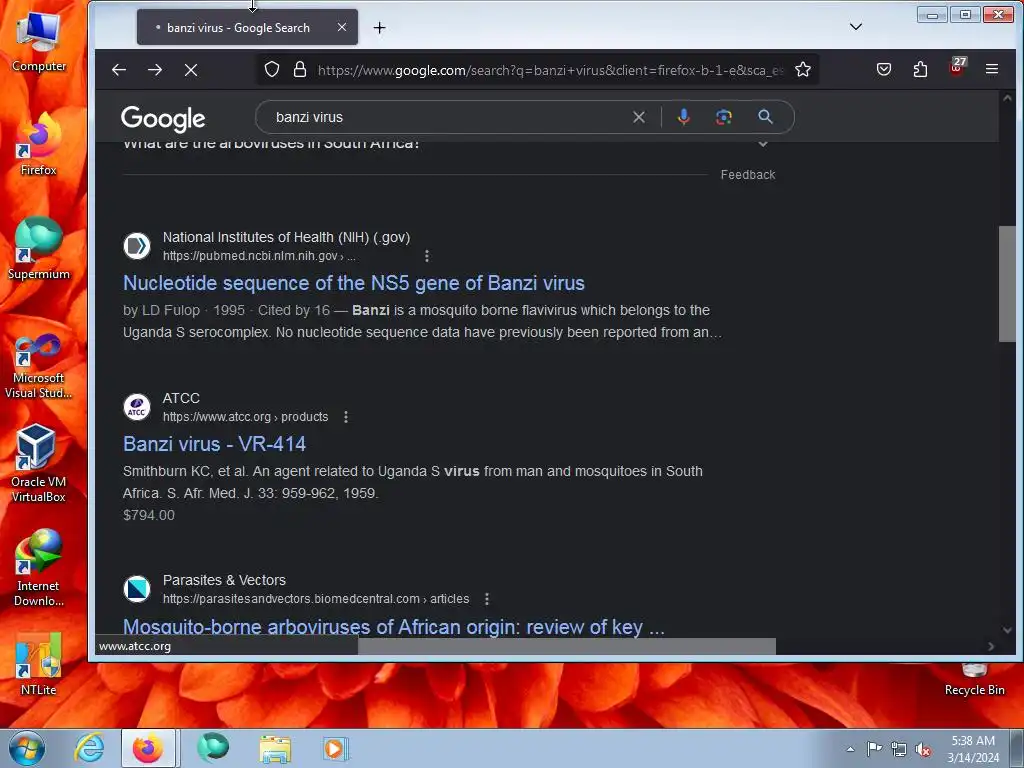Launch Supermium from the taskbar

coord(214,748)
